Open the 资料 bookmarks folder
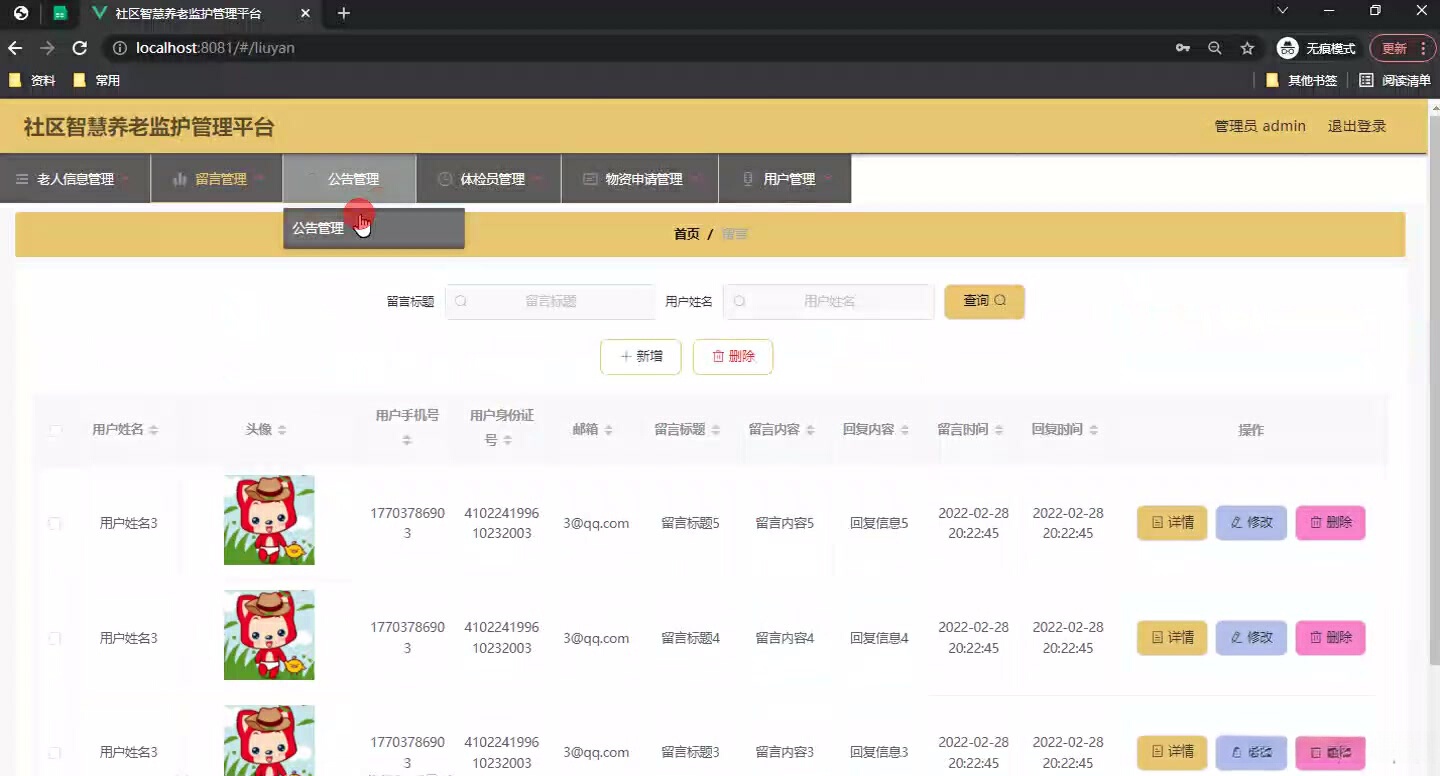Viewport: 1440px width, 776px height. click(x=32, y=80)
